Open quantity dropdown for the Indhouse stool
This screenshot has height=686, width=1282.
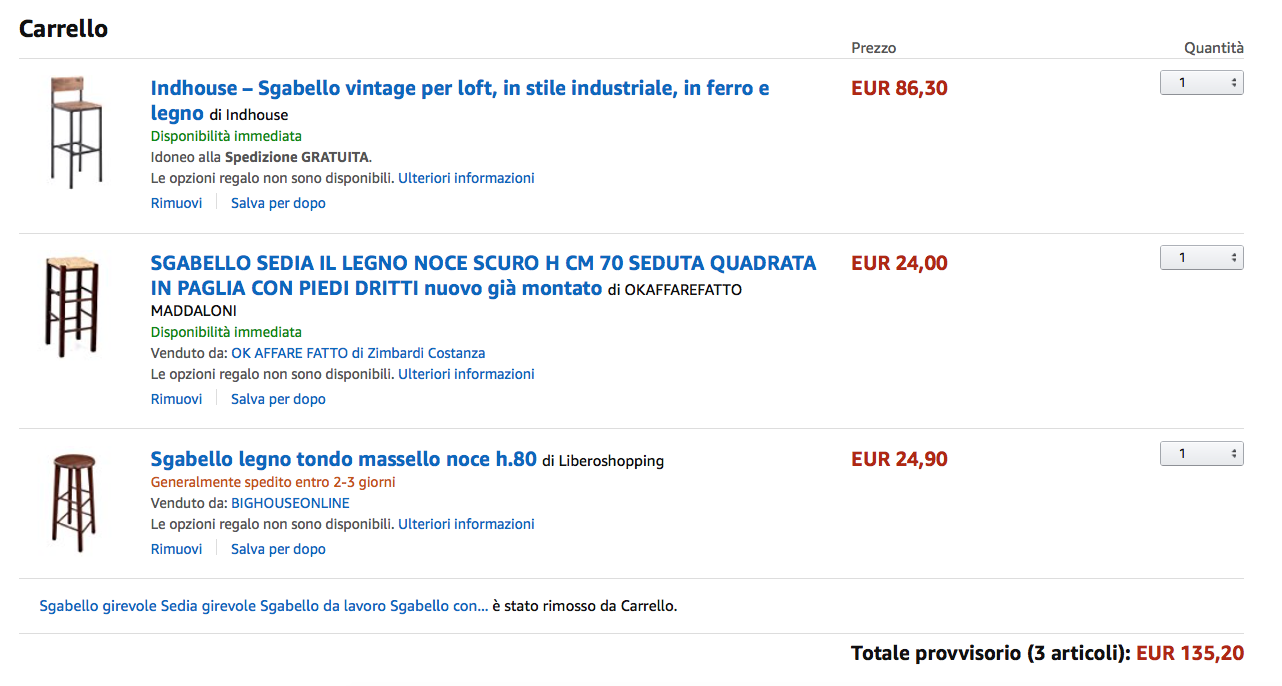(x=1201, y=83)
